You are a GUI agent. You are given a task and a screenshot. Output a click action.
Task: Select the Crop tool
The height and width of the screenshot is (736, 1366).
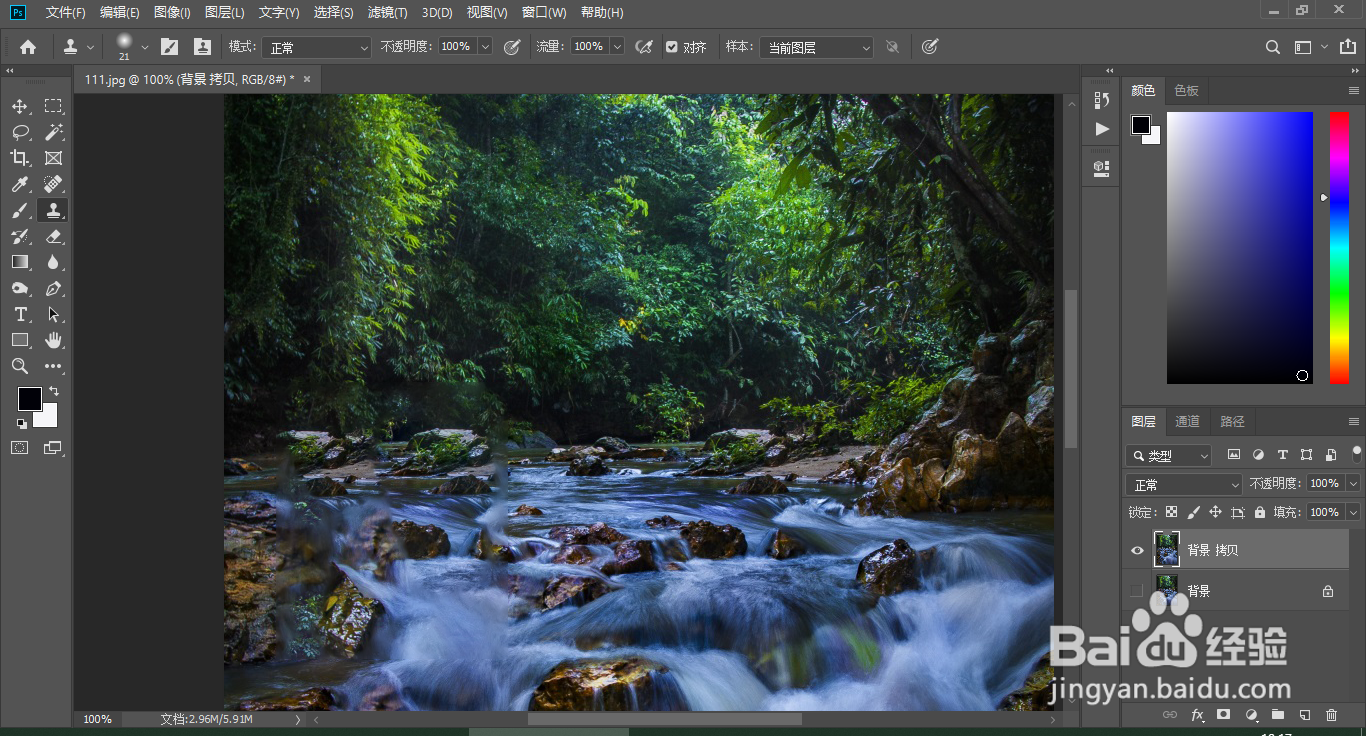(x=20, y=158)
